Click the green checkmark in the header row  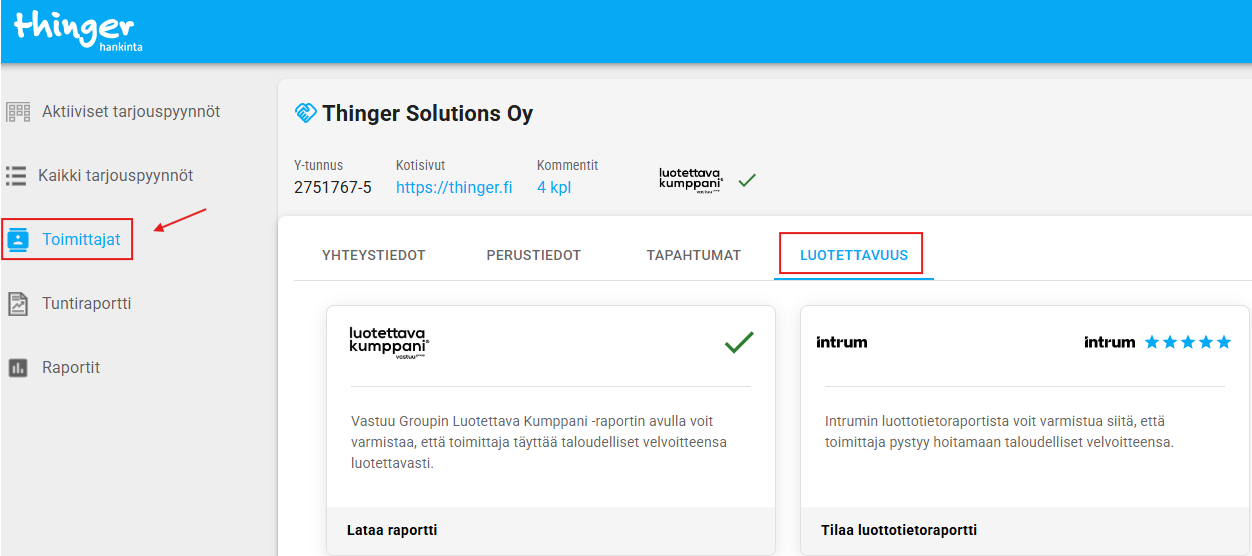tap(747, 181)
